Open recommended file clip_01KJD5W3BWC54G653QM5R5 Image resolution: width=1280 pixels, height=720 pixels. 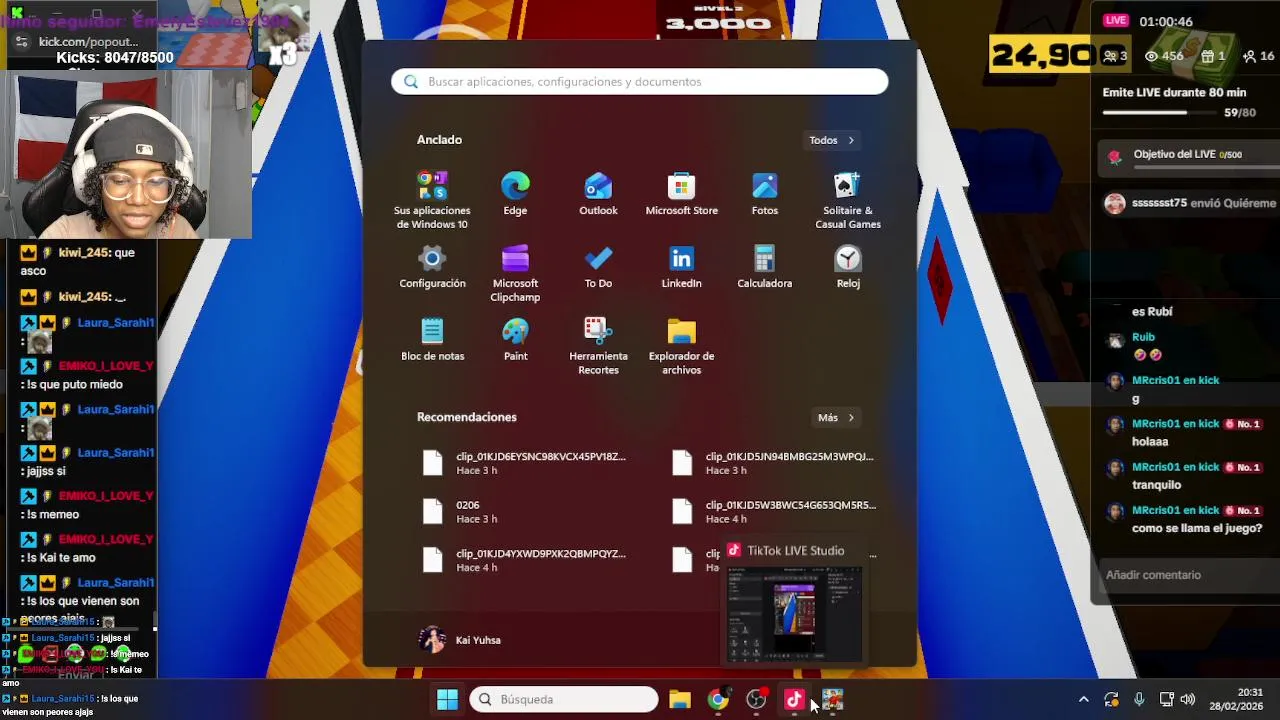pos(775,511)
